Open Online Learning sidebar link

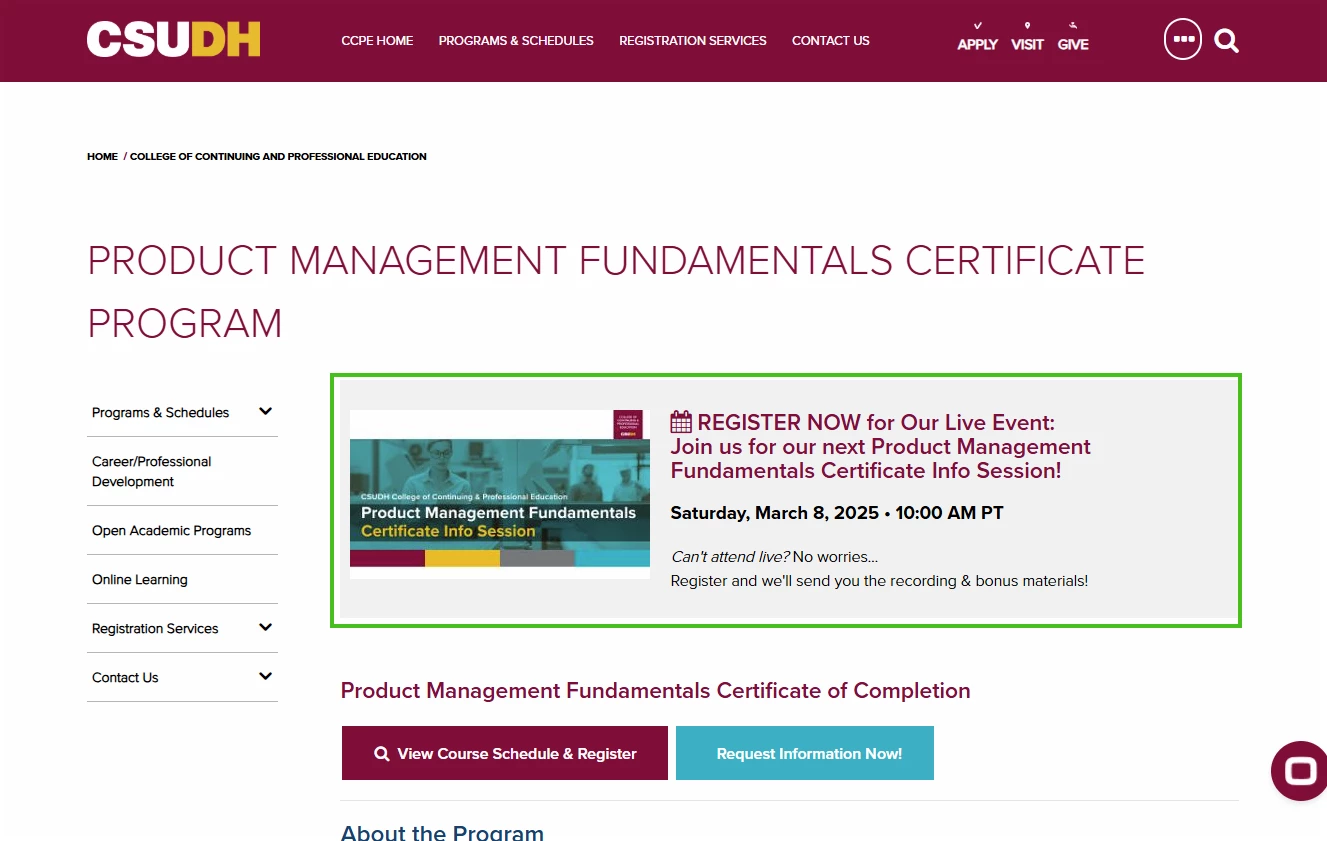pyautogui.click(x=140, y=580)
